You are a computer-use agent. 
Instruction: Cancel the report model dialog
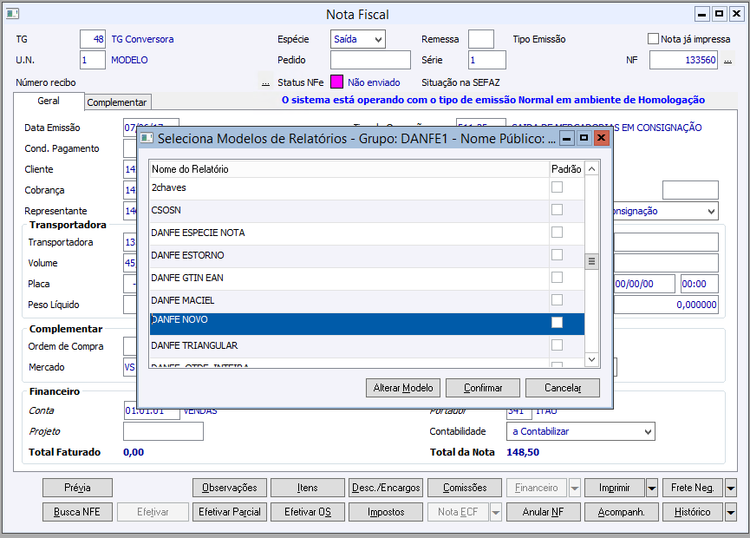point(562,388)
